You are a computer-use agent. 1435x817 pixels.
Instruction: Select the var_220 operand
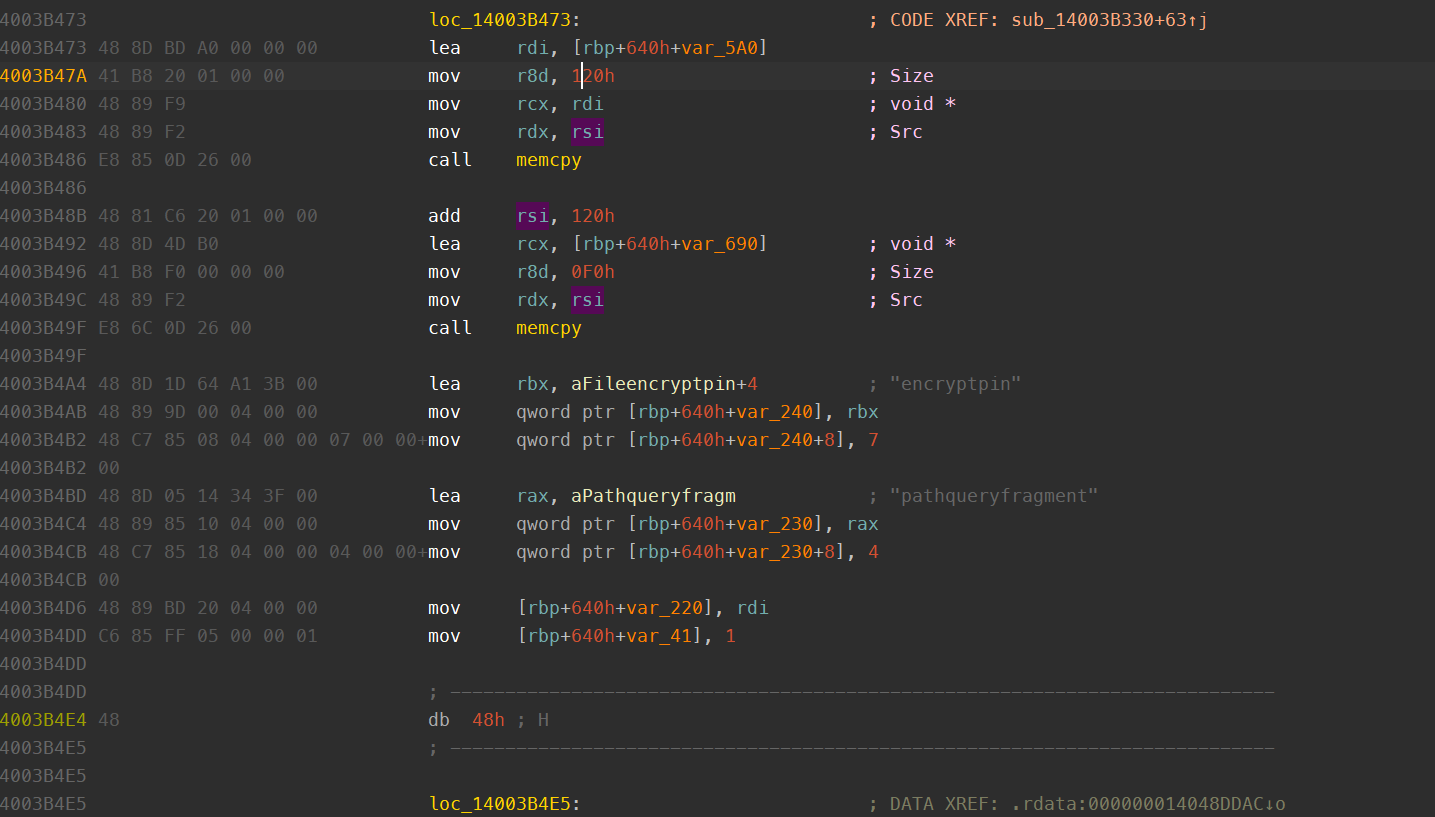[665, 608]
